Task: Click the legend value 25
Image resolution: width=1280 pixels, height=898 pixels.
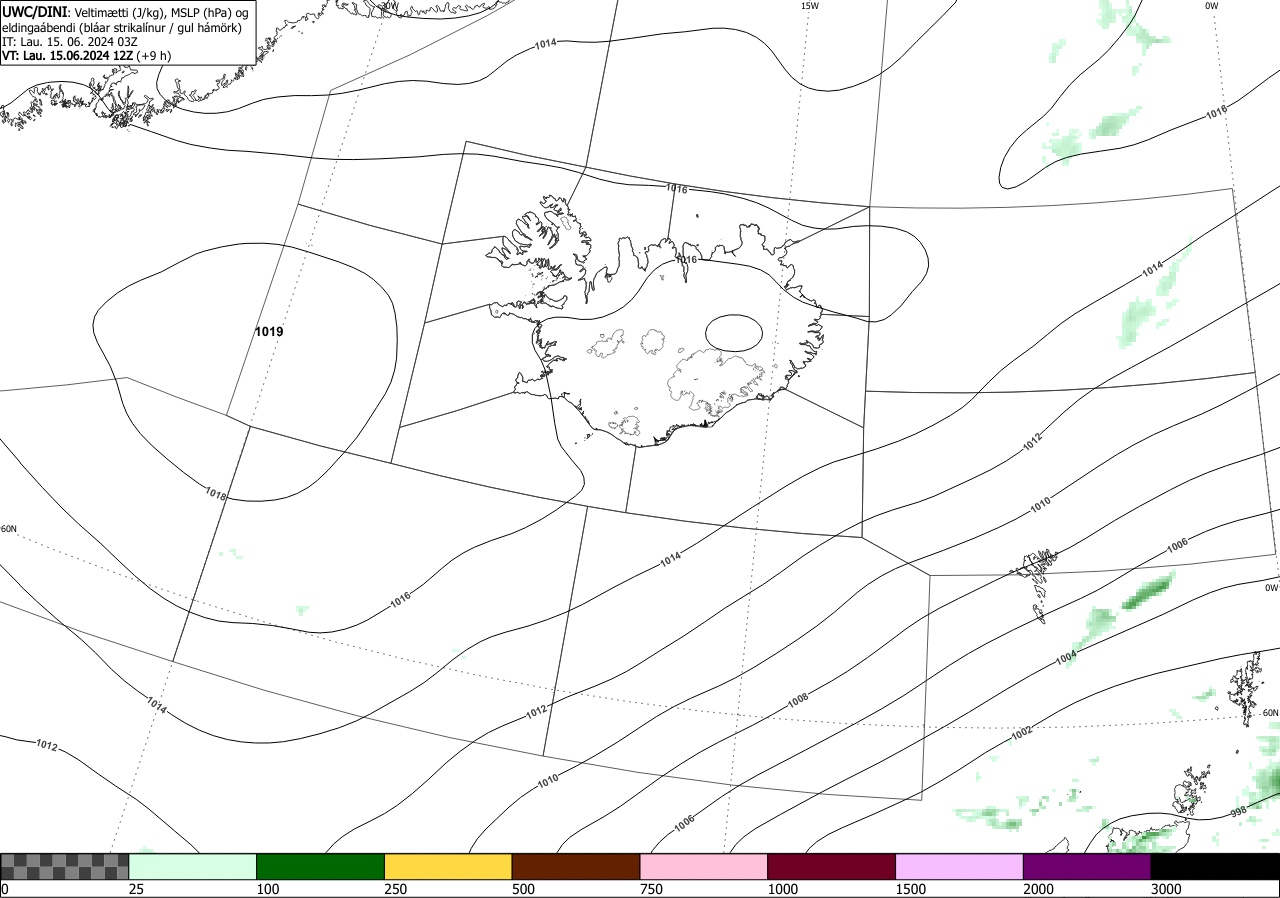Action: click(x=137, y=889)
